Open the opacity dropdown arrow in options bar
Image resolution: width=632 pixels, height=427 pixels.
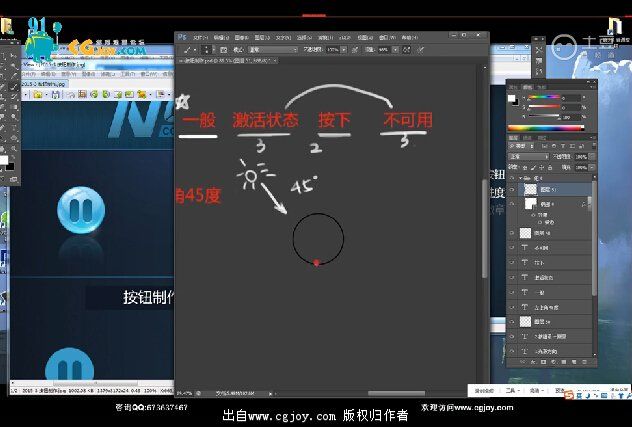pyautogui.click(x=343, y=50)
